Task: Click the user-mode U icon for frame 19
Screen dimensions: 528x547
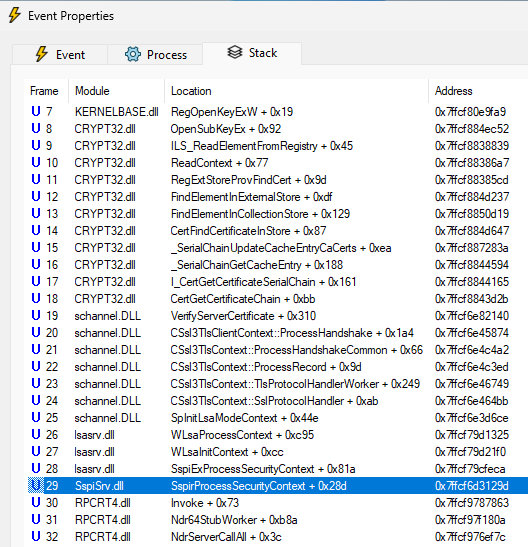Action: pyautogui.click(x=36, y=316)
